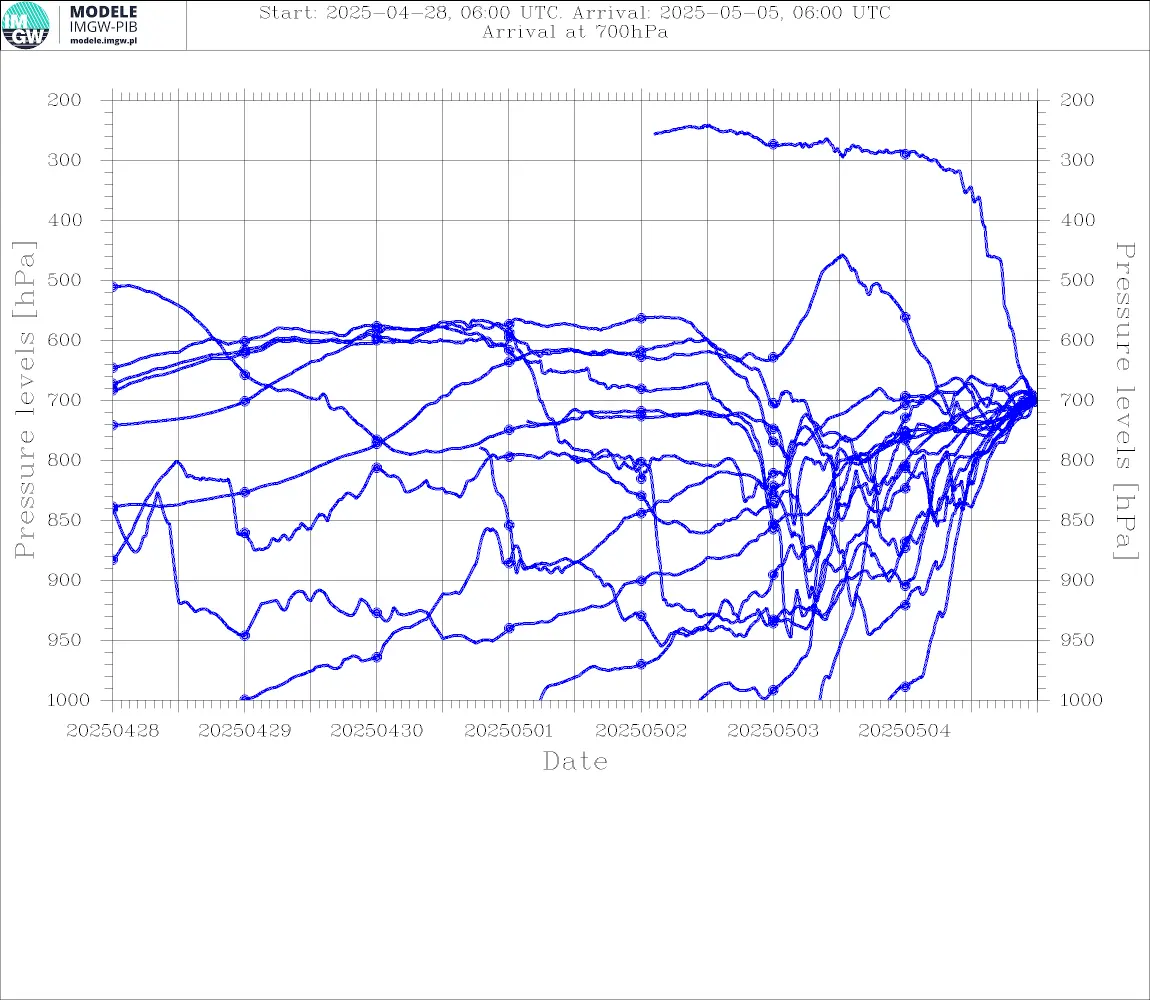Click the IMGW-PIB label
Image resolution: width=1150 pixels, height=1000 pixels.
[103, 27]
